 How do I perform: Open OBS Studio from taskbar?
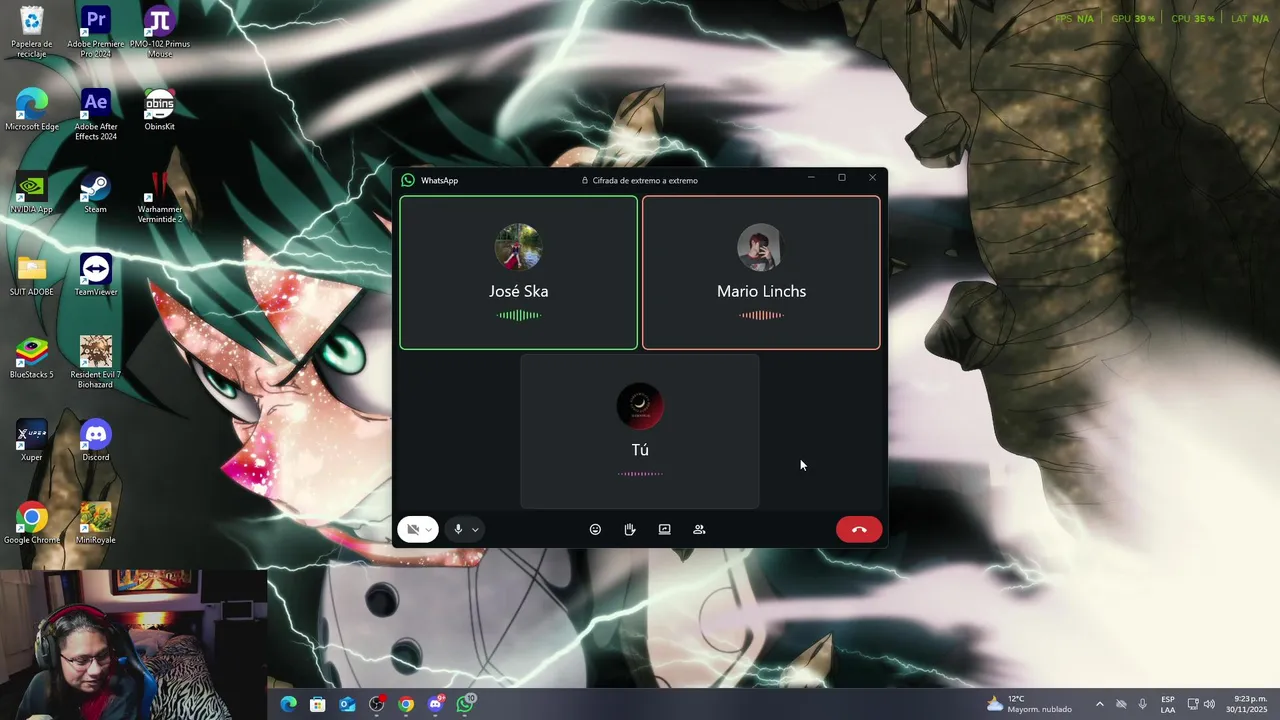pyautogui.click(x=377, y=704)
